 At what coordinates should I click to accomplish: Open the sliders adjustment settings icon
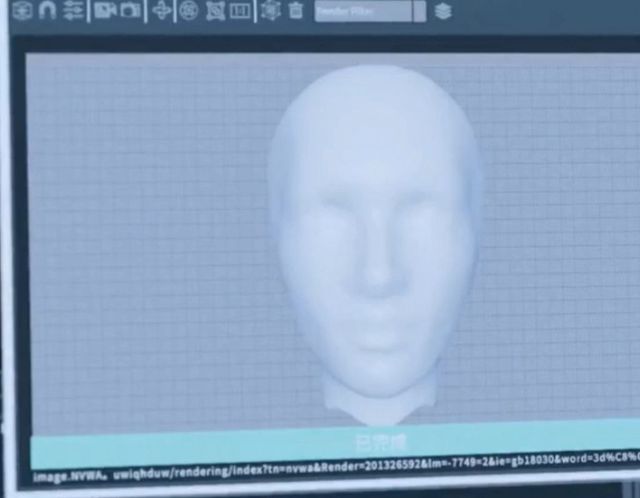tap(73, 10)
